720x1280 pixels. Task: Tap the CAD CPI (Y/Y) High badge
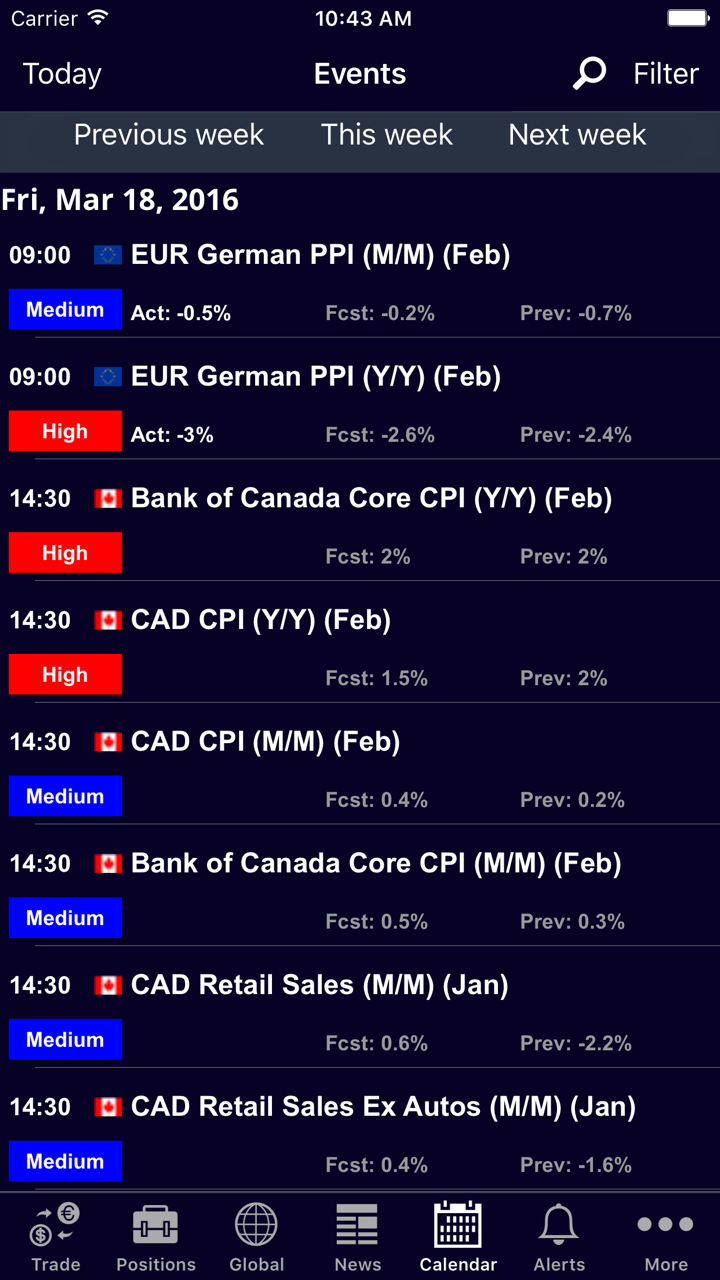click(65, 675)
